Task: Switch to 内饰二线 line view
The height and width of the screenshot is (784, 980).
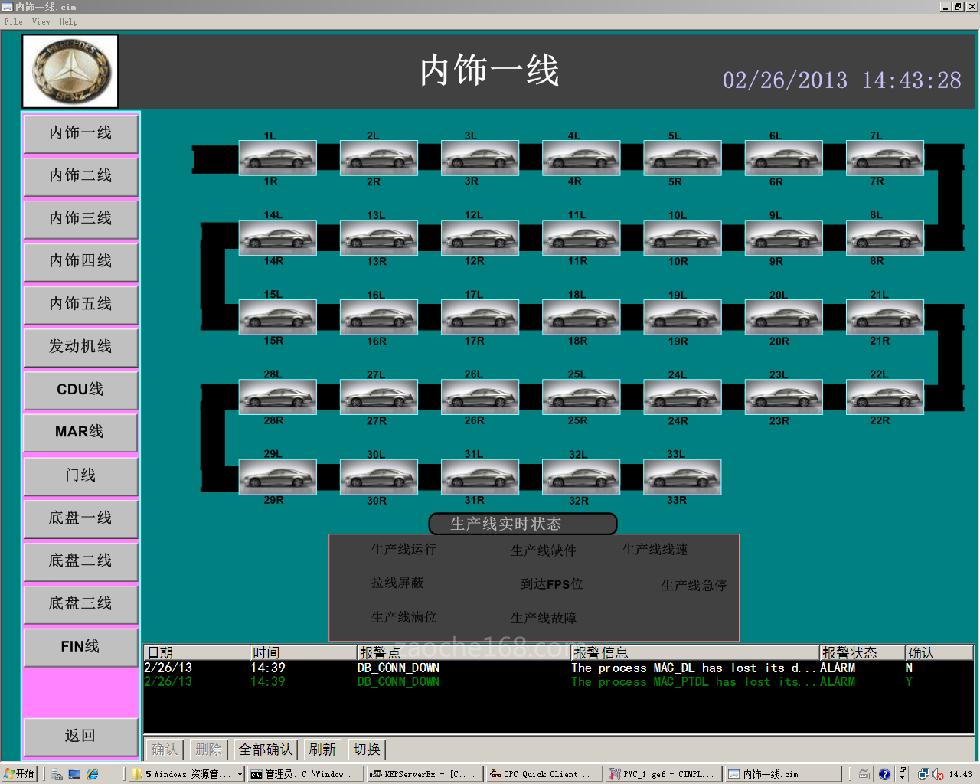Action: click(x=80, y=175)
